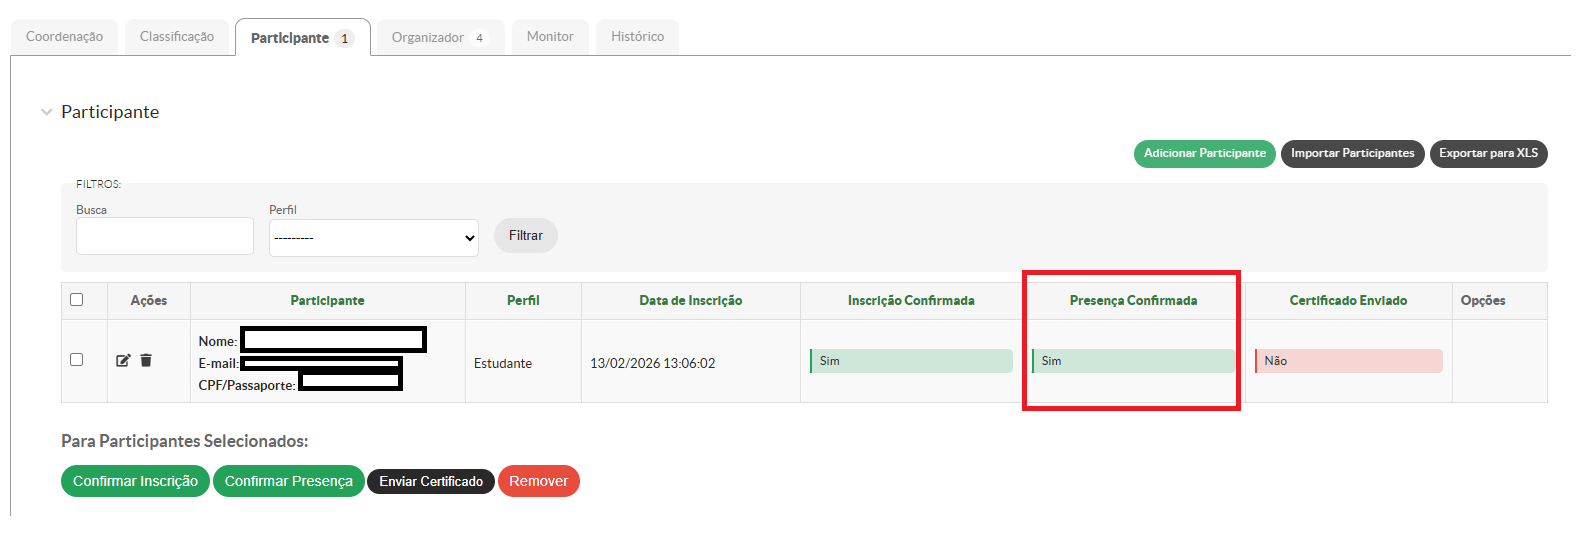Open the Perfil filter dropdown
1581x555 pixels.
(x=373, y=238)
